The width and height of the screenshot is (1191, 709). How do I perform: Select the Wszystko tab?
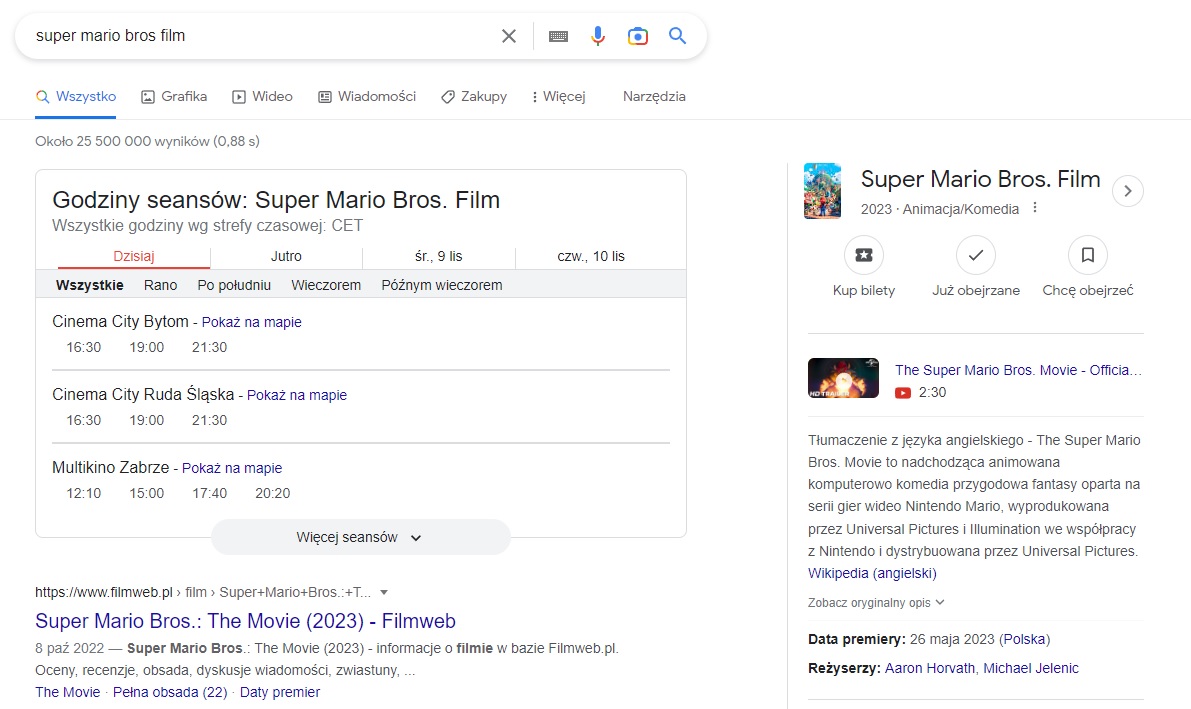[75, 97]
